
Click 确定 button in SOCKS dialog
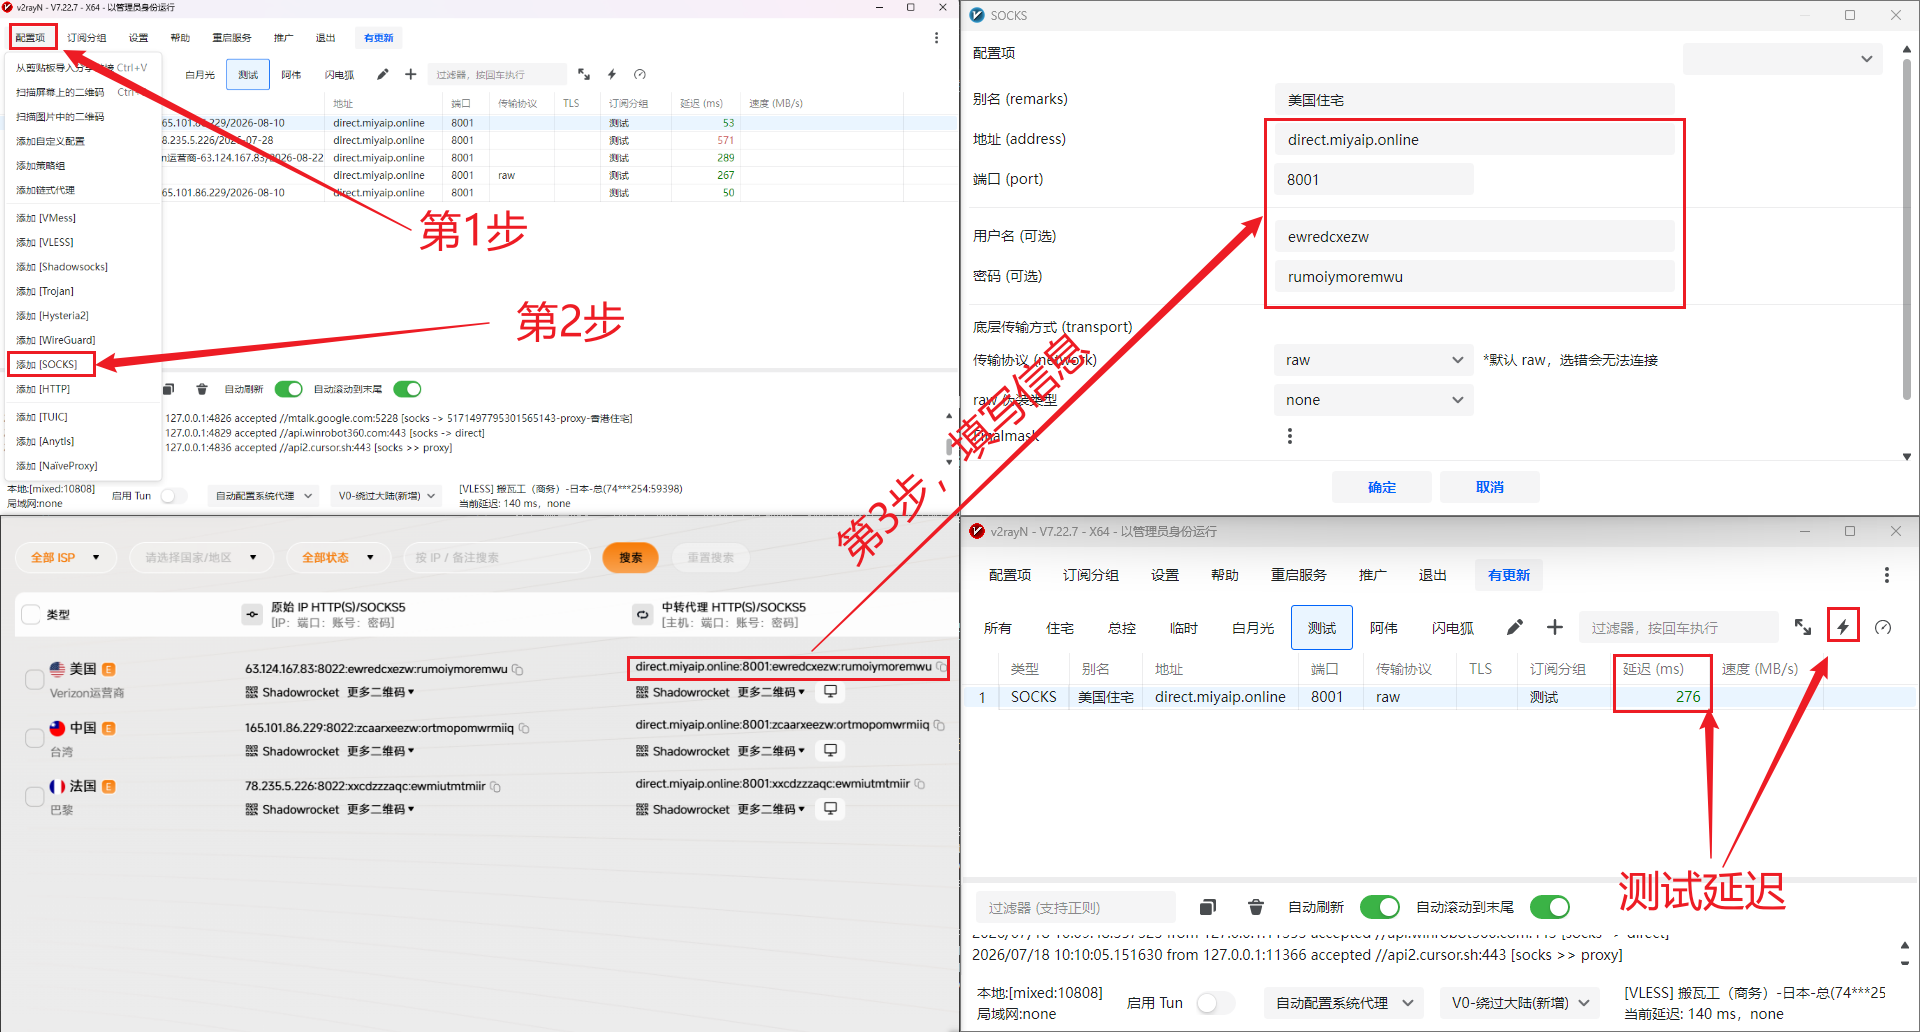click(1382, 487)
